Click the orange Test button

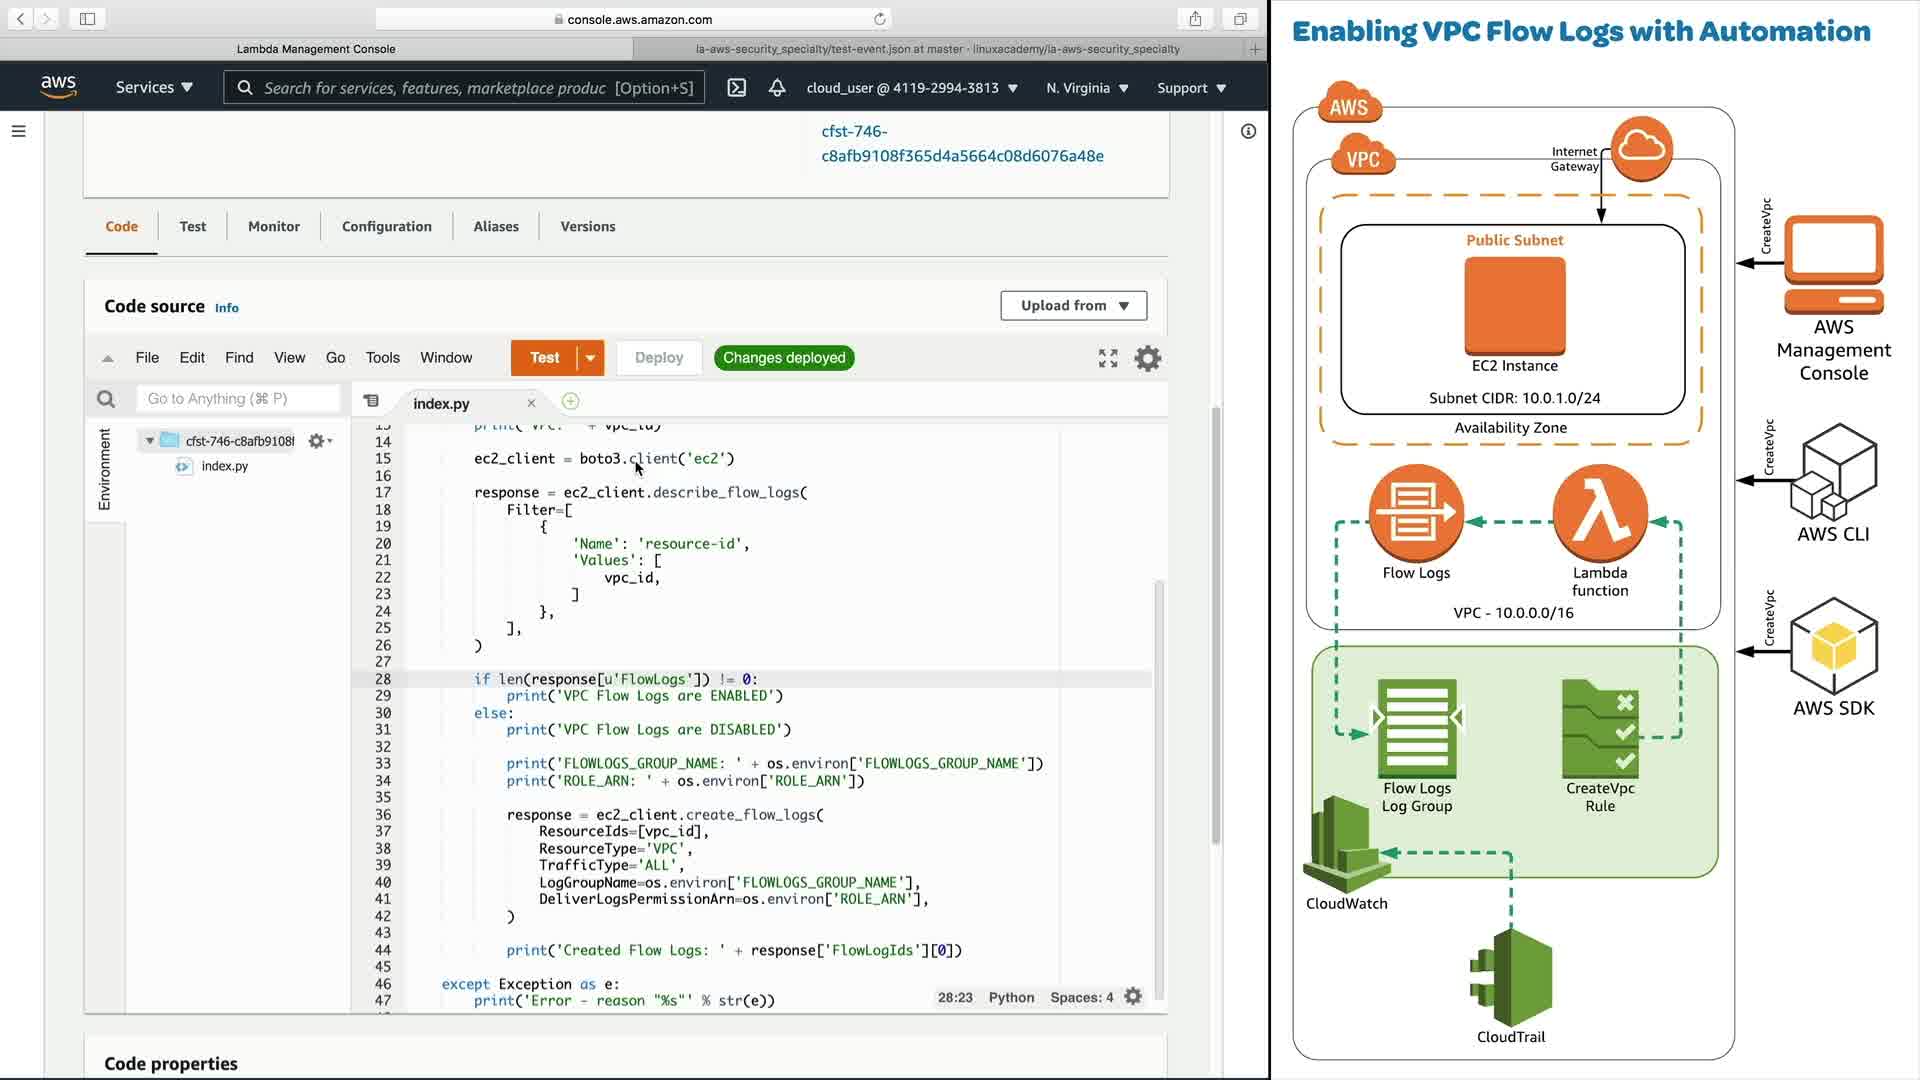click(544, 358)
